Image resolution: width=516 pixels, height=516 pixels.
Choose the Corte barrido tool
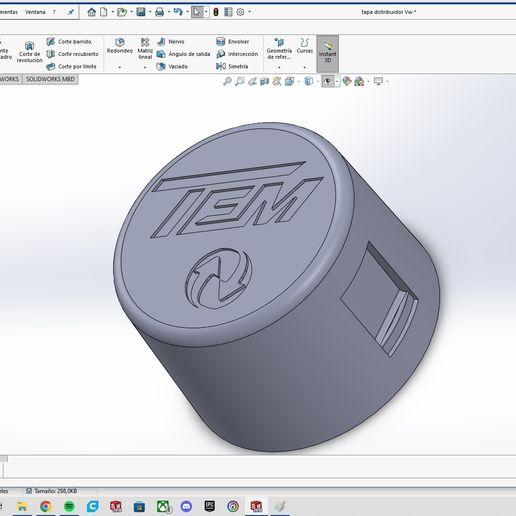[69, 42]
